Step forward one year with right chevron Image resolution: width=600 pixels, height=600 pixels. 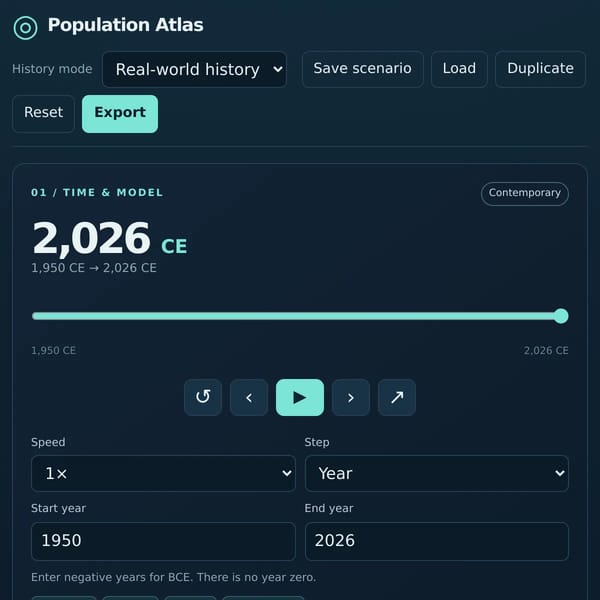(x=351, y=397)
